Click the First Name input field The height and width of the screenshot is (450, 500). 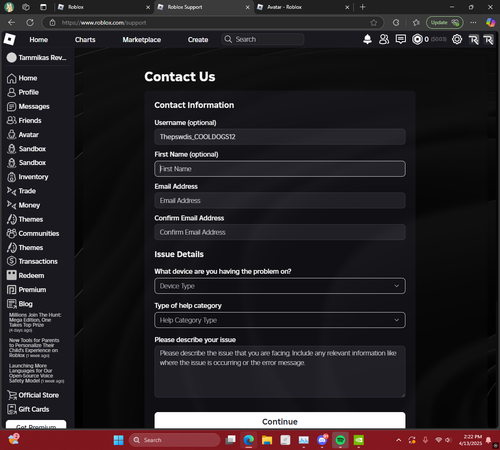[x=280, y=169]
